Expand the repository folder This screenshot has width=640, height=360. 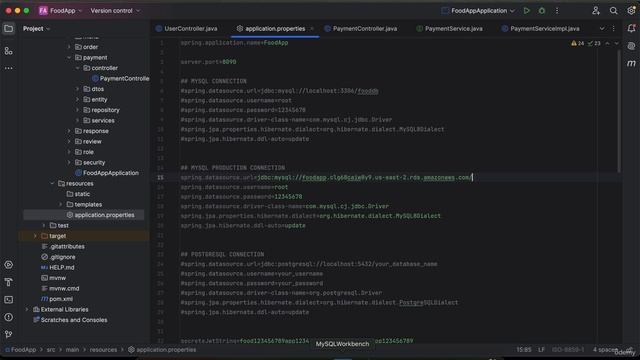(x=77, y=110)
